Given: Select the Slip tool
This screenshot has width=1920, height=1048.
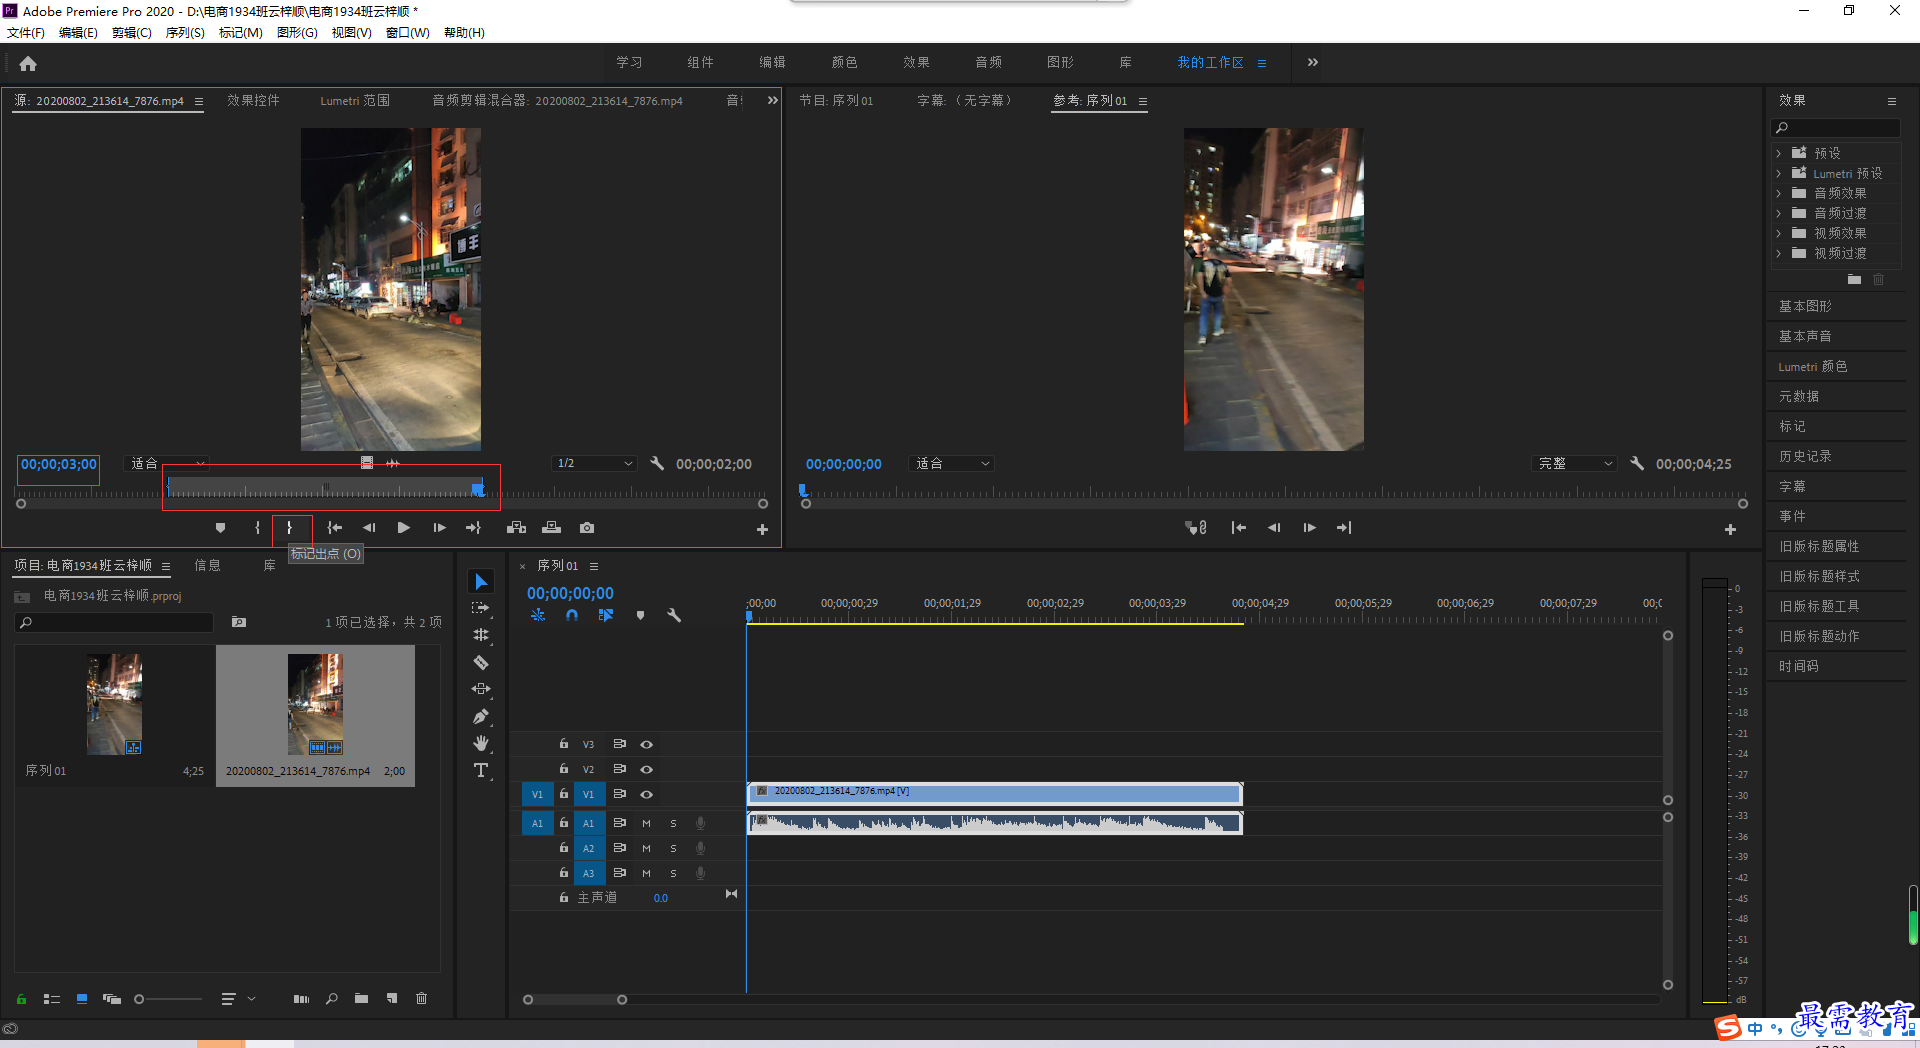Looking at the screenshot, I should click(481, 689).
